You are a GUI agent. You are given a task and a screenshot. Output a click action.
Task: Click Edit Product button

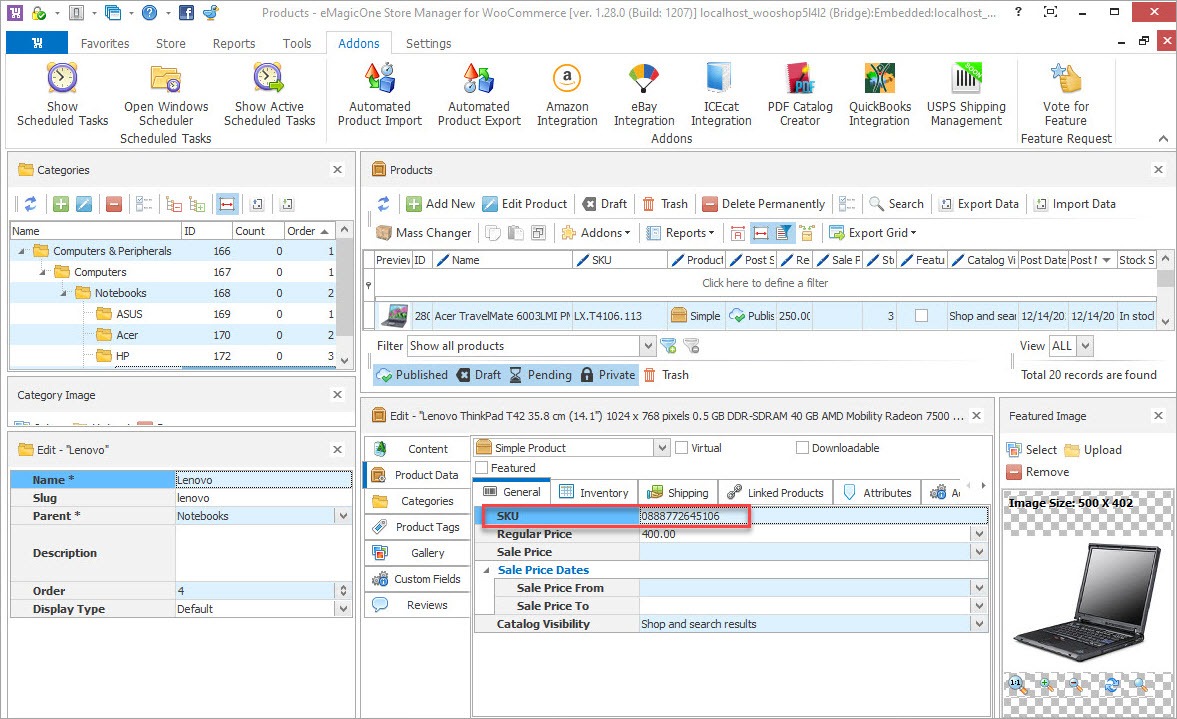(525, 204)
